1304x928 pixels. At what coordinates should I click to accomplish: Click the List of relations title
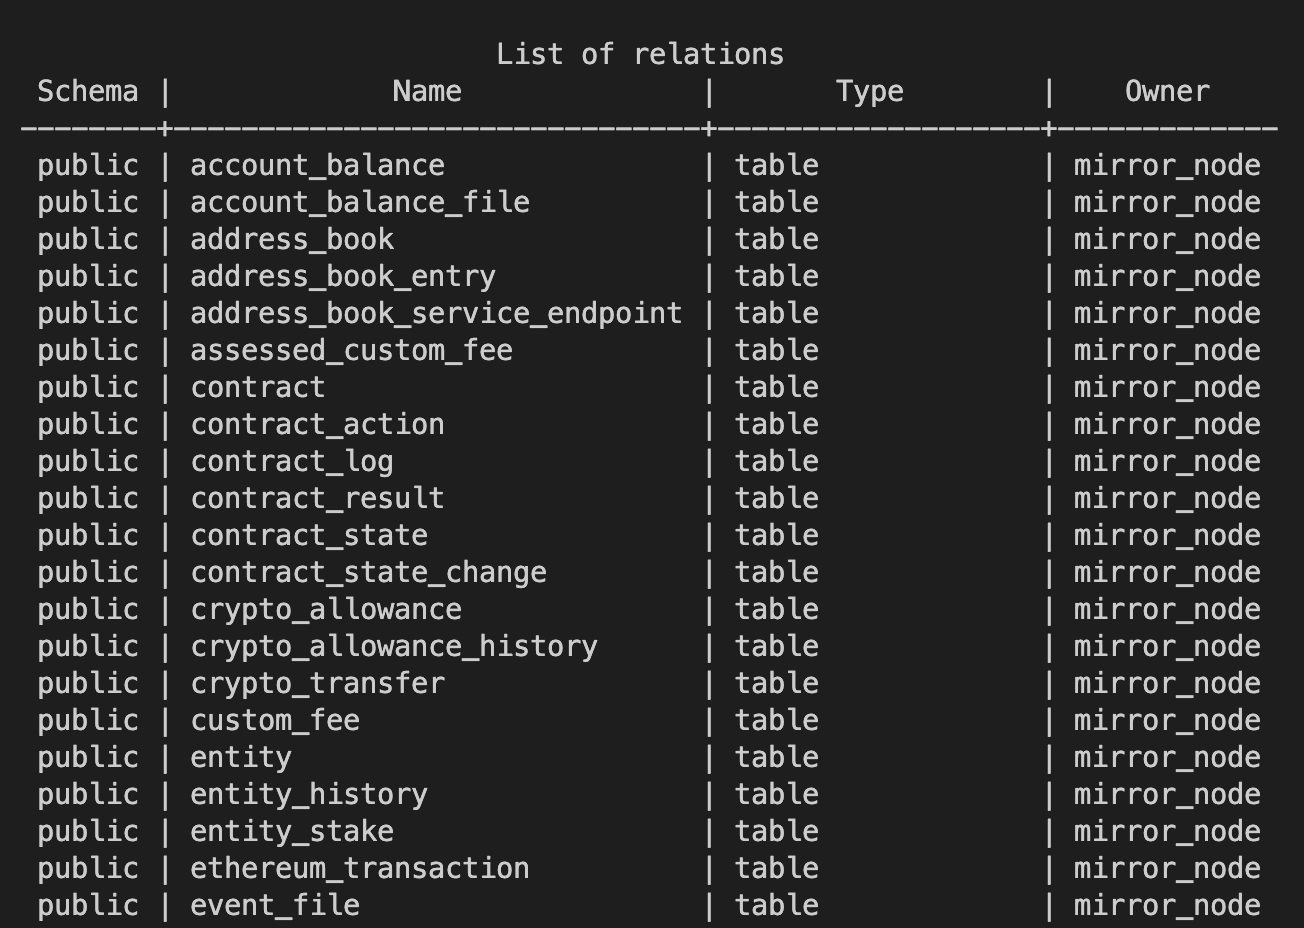coord(640,54)
